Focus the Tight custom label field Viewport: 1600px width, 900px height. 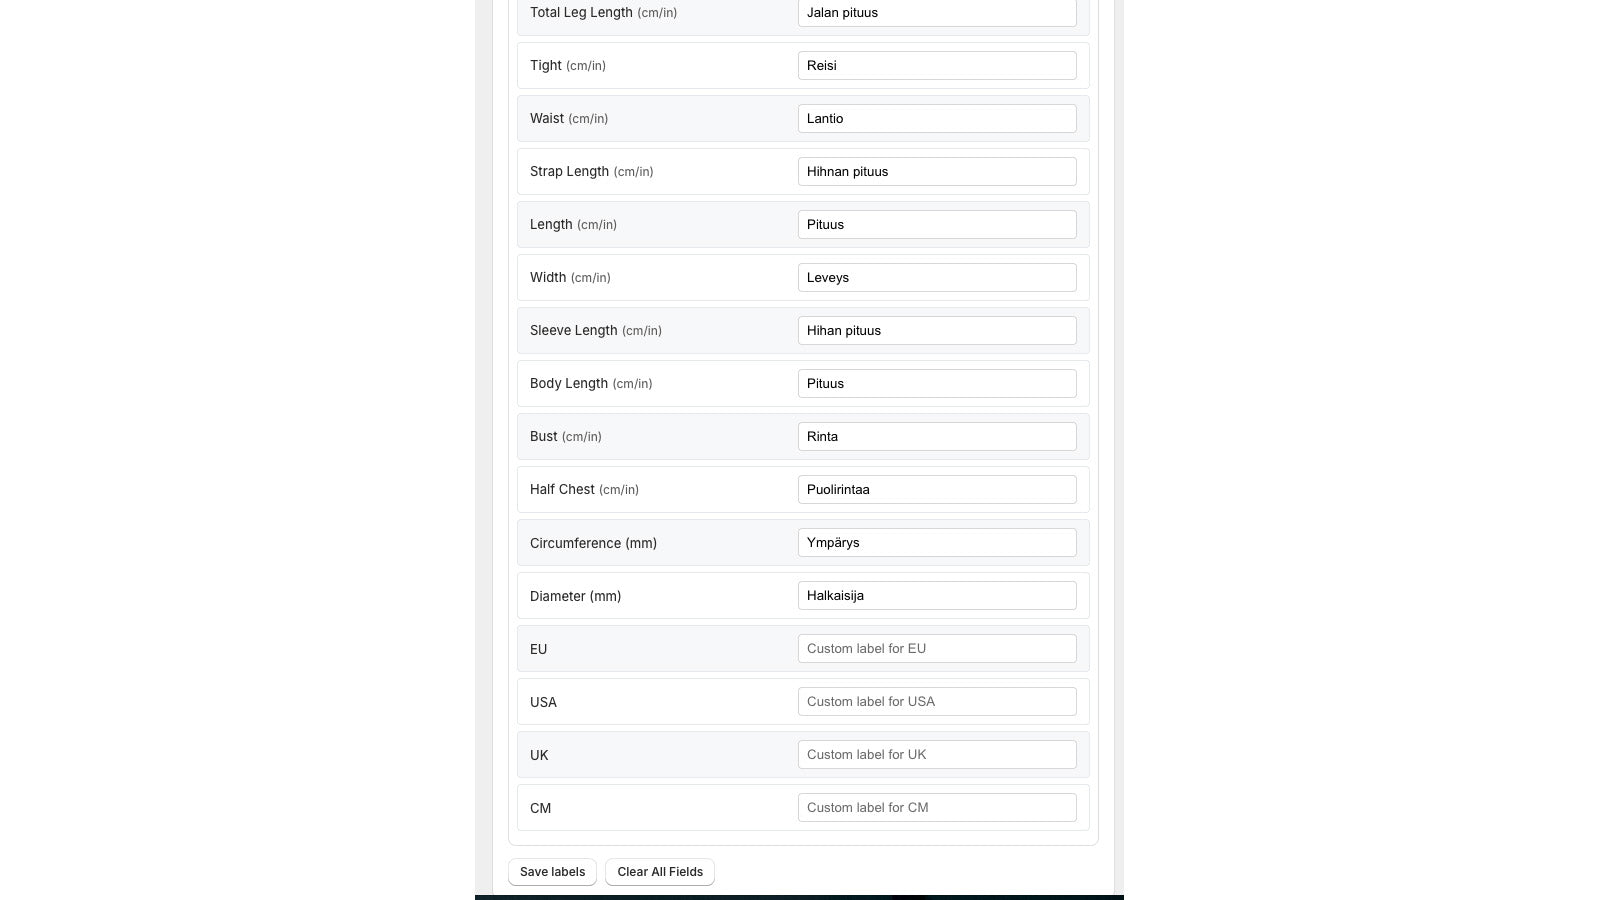[x=936, y=66]
